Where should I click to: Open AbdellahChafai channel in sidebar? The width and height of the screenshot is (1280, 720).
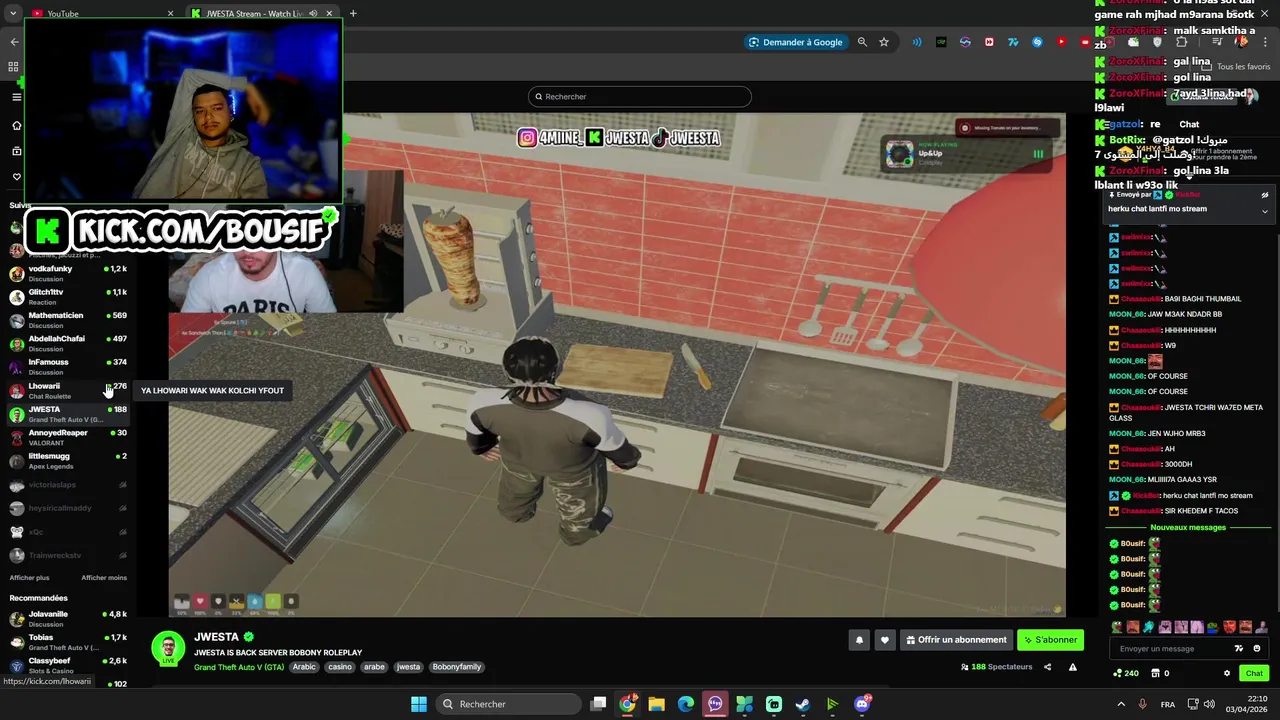(68, 343)
